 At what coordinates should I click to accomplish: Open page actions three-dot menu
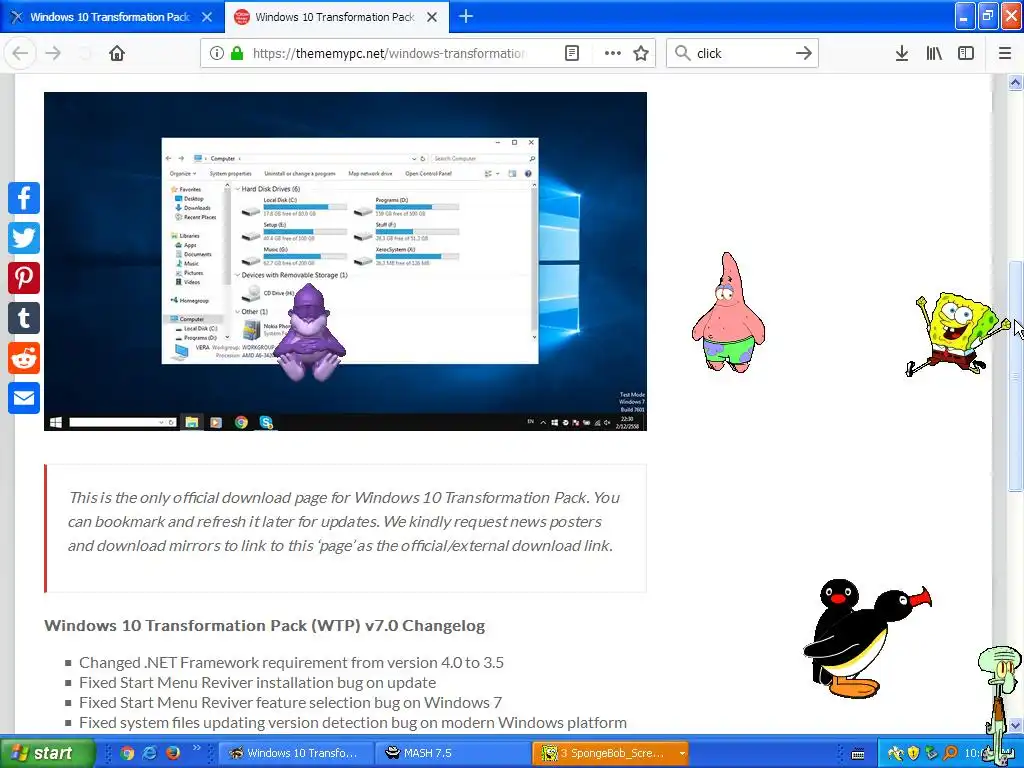613,53
